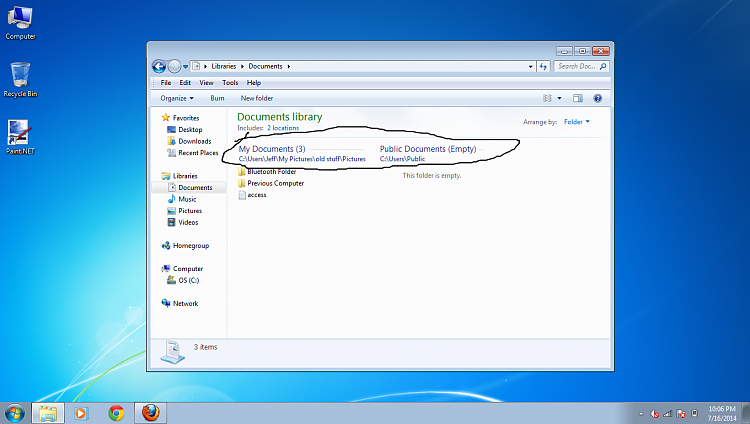
Task: Create a New folder
Action: click(257, 98)
